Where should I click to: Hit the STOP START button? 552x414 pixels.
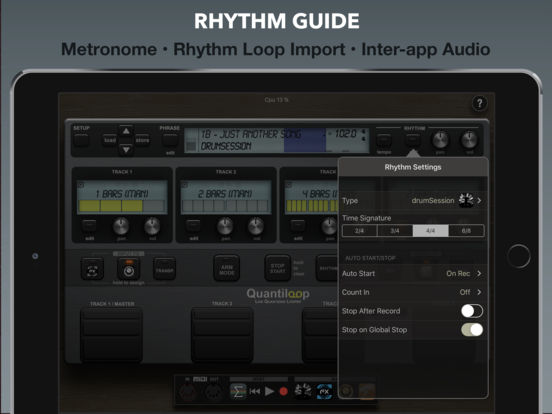[x=277, y=269]
